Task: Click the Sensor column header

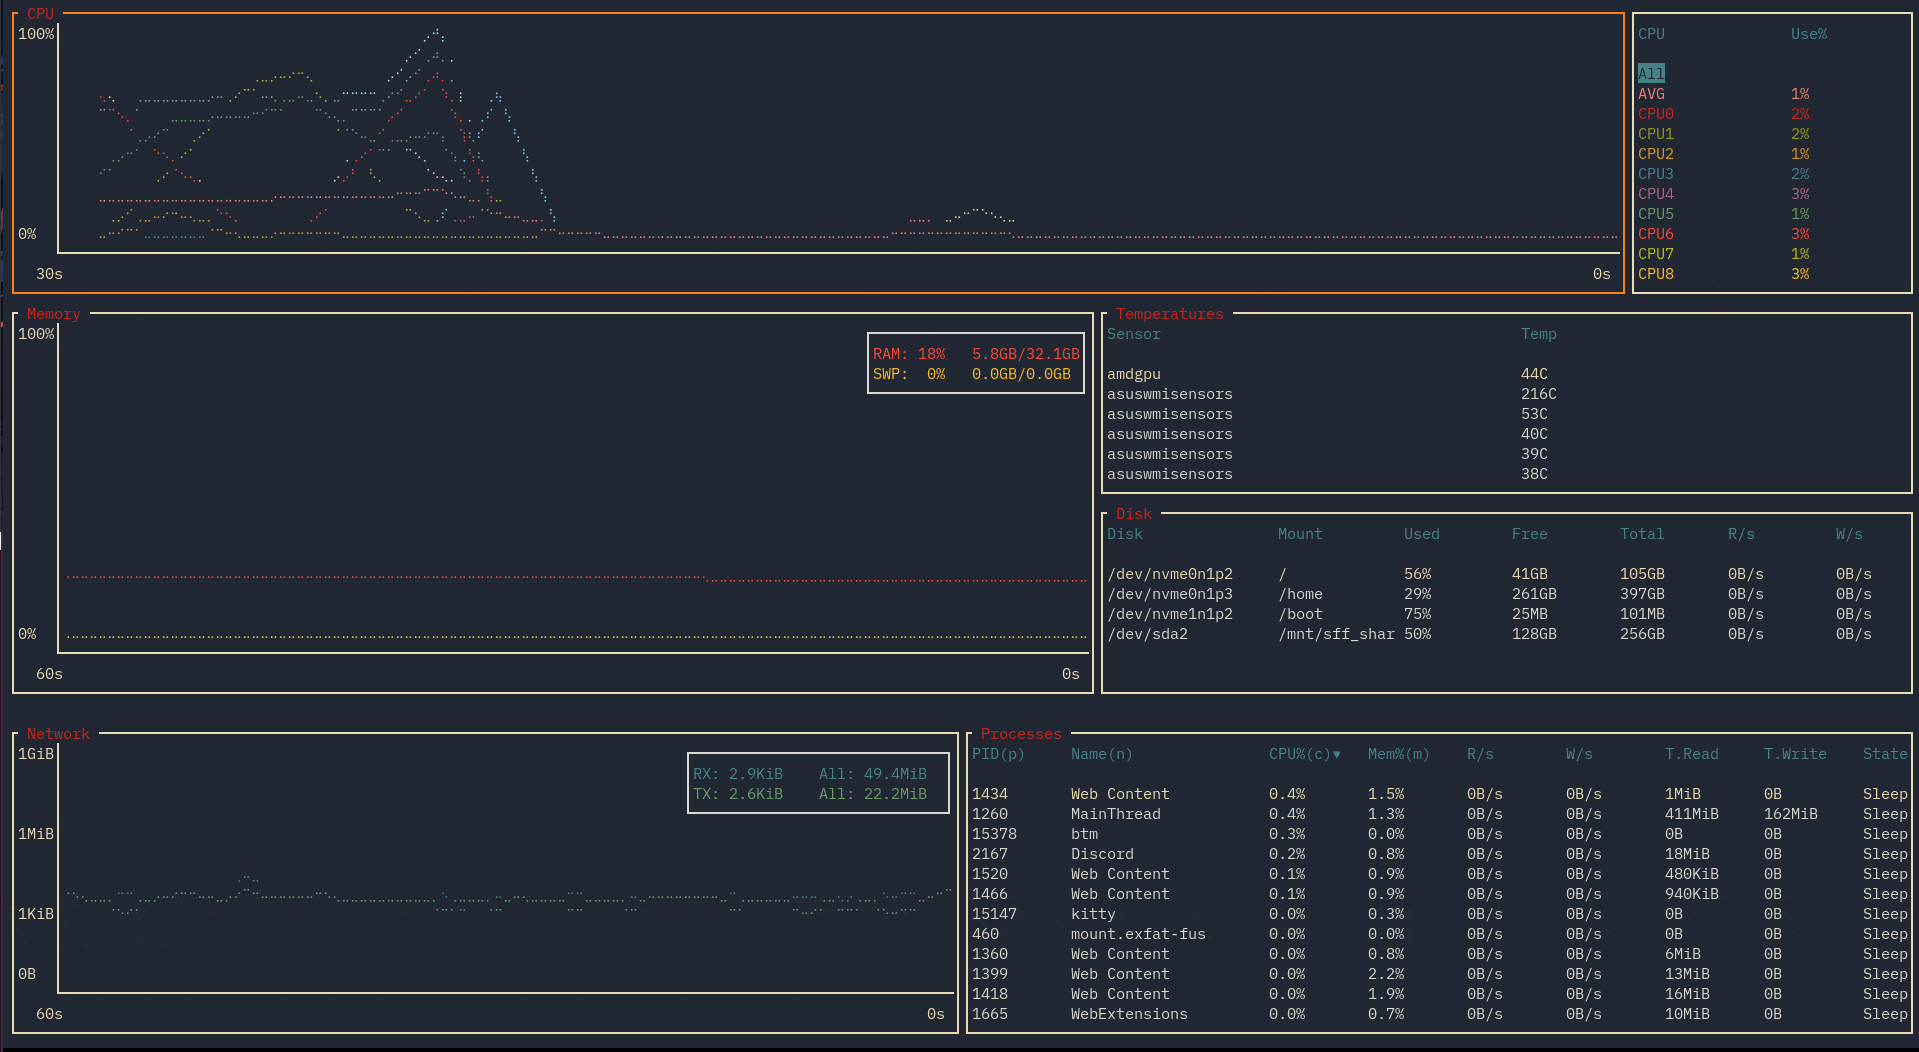Action: [x=1134, y=334]
